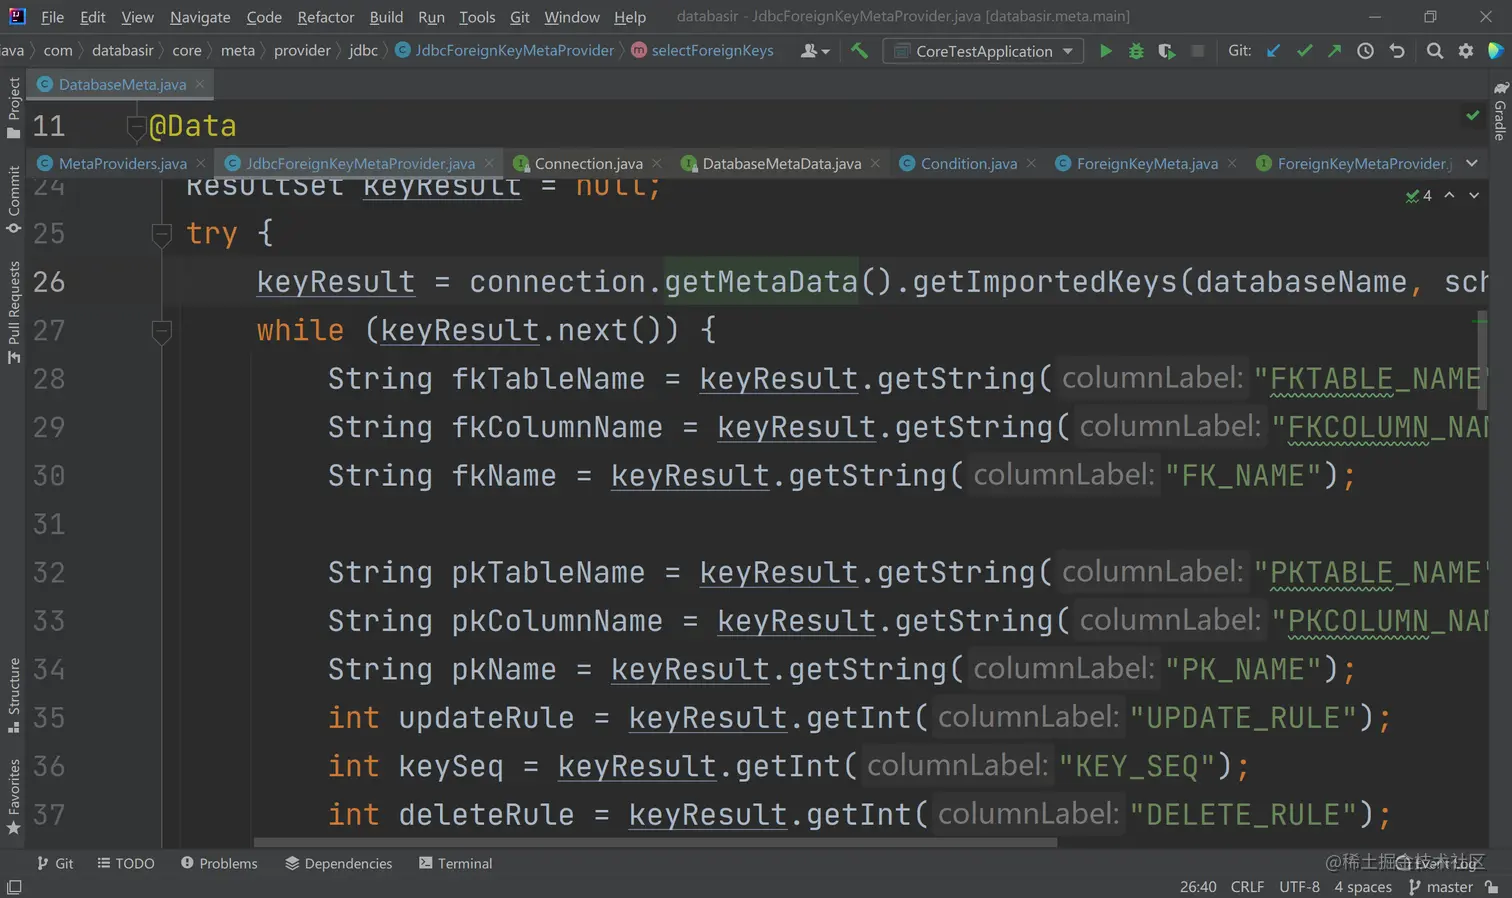Open the Problems tool window
The image size is (1512, 898).
(x=219, y=863)
